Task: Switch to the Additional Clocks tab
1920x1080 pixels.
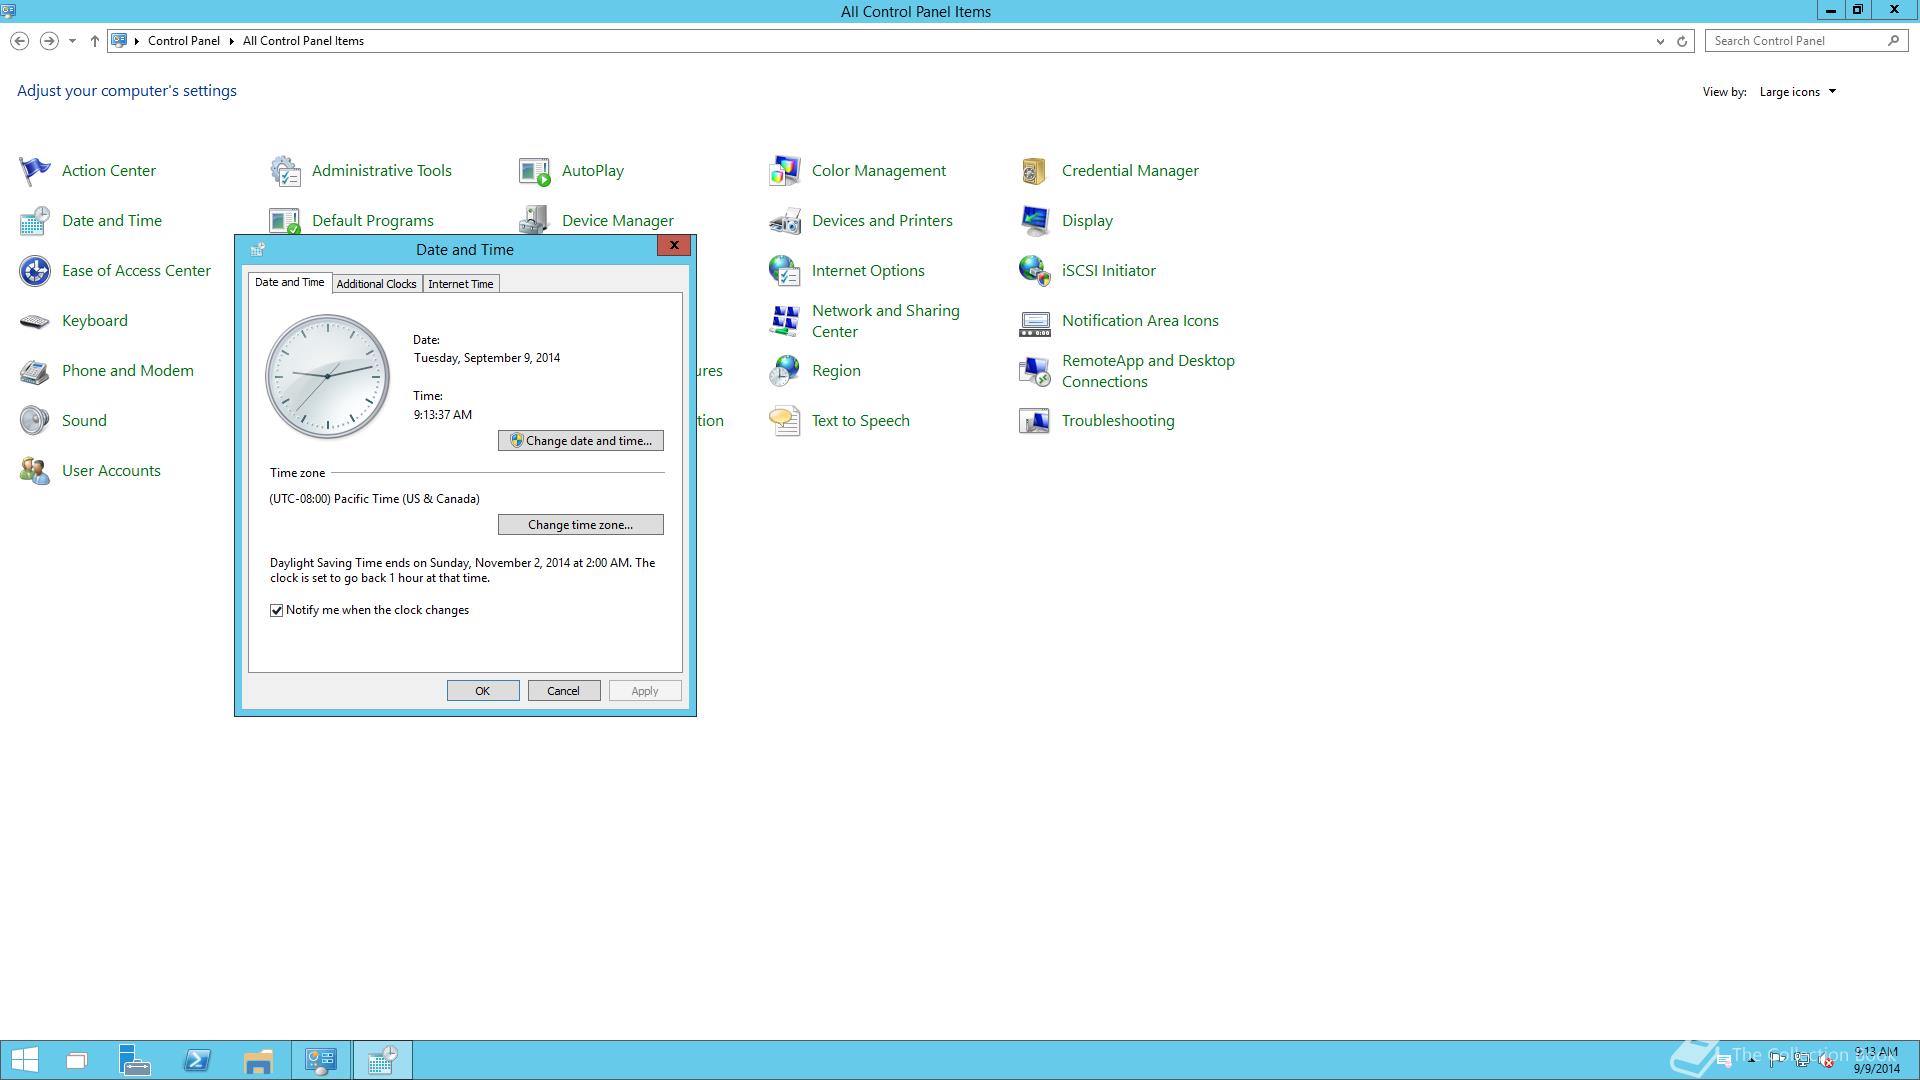Action: [x=376, y=284]
